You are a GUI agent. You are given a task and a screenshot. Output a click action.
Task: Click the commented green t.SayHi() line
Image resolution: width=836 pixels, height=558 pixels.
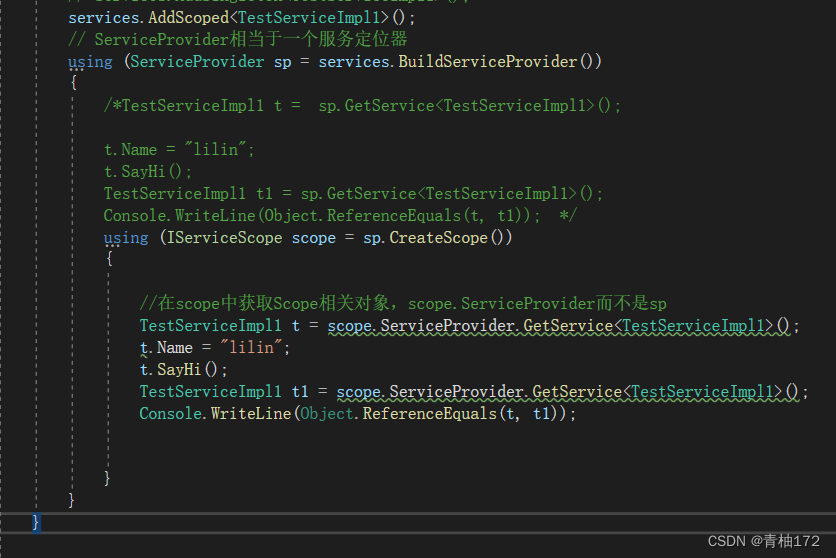pos(148,172)
